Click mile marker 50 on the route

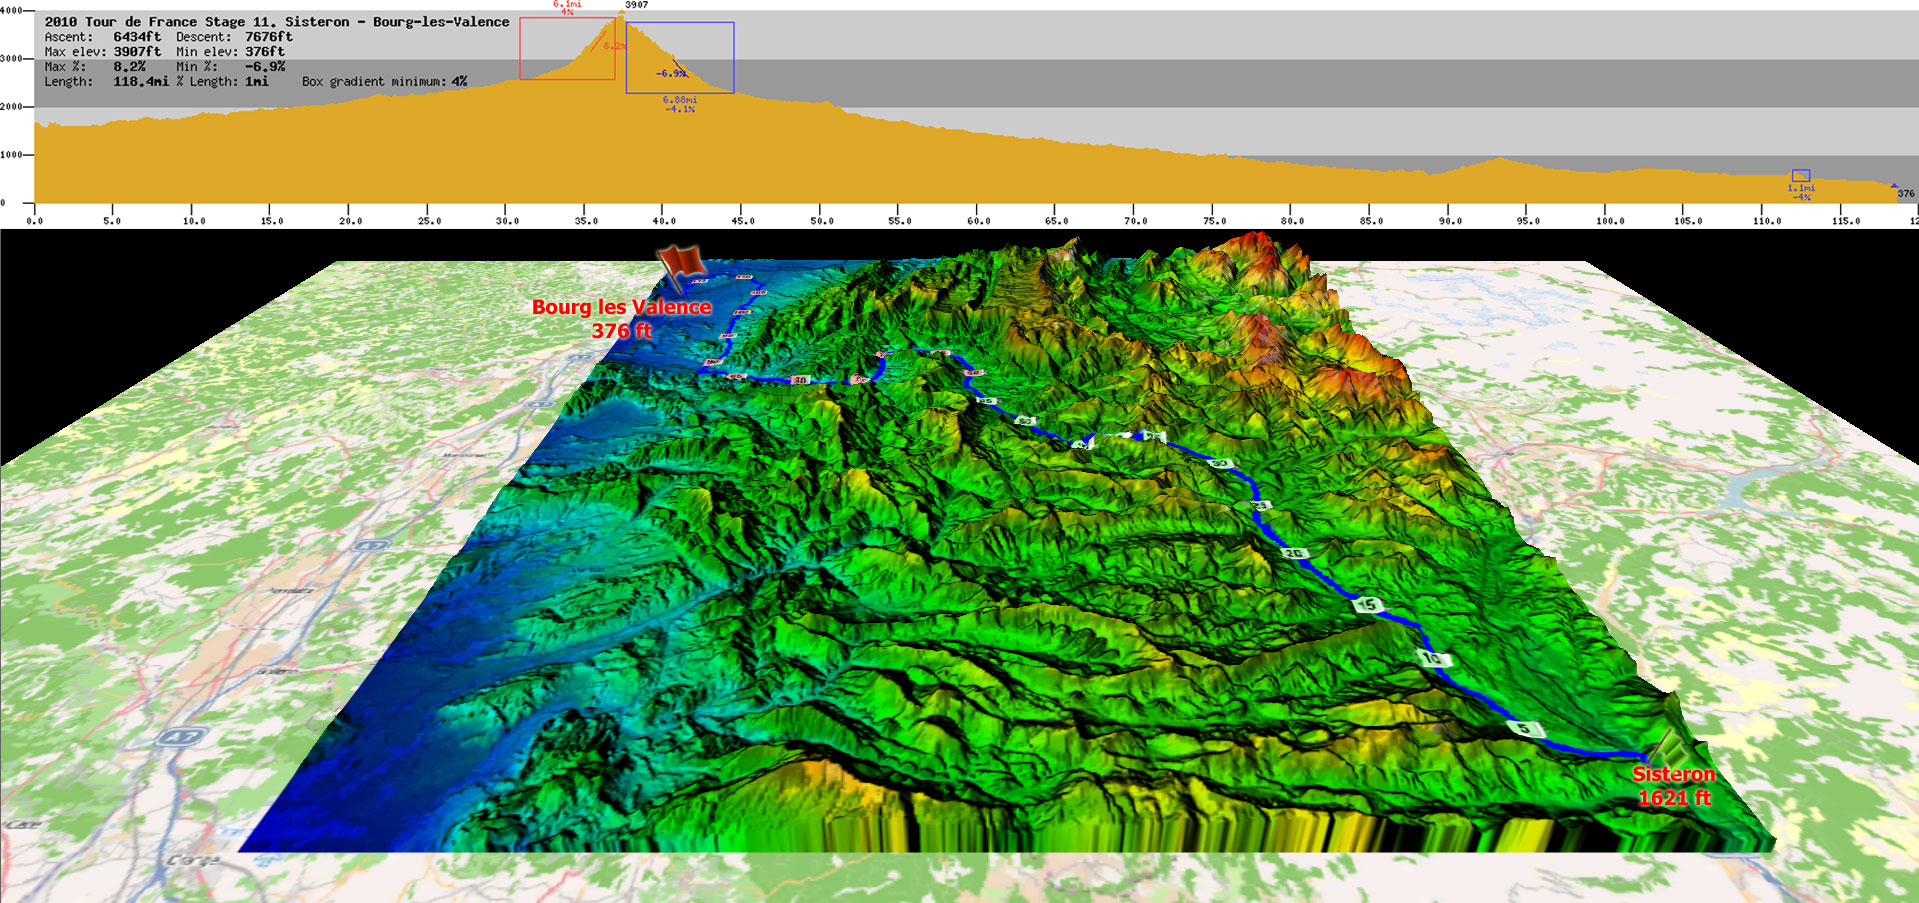coord(1025,421)
